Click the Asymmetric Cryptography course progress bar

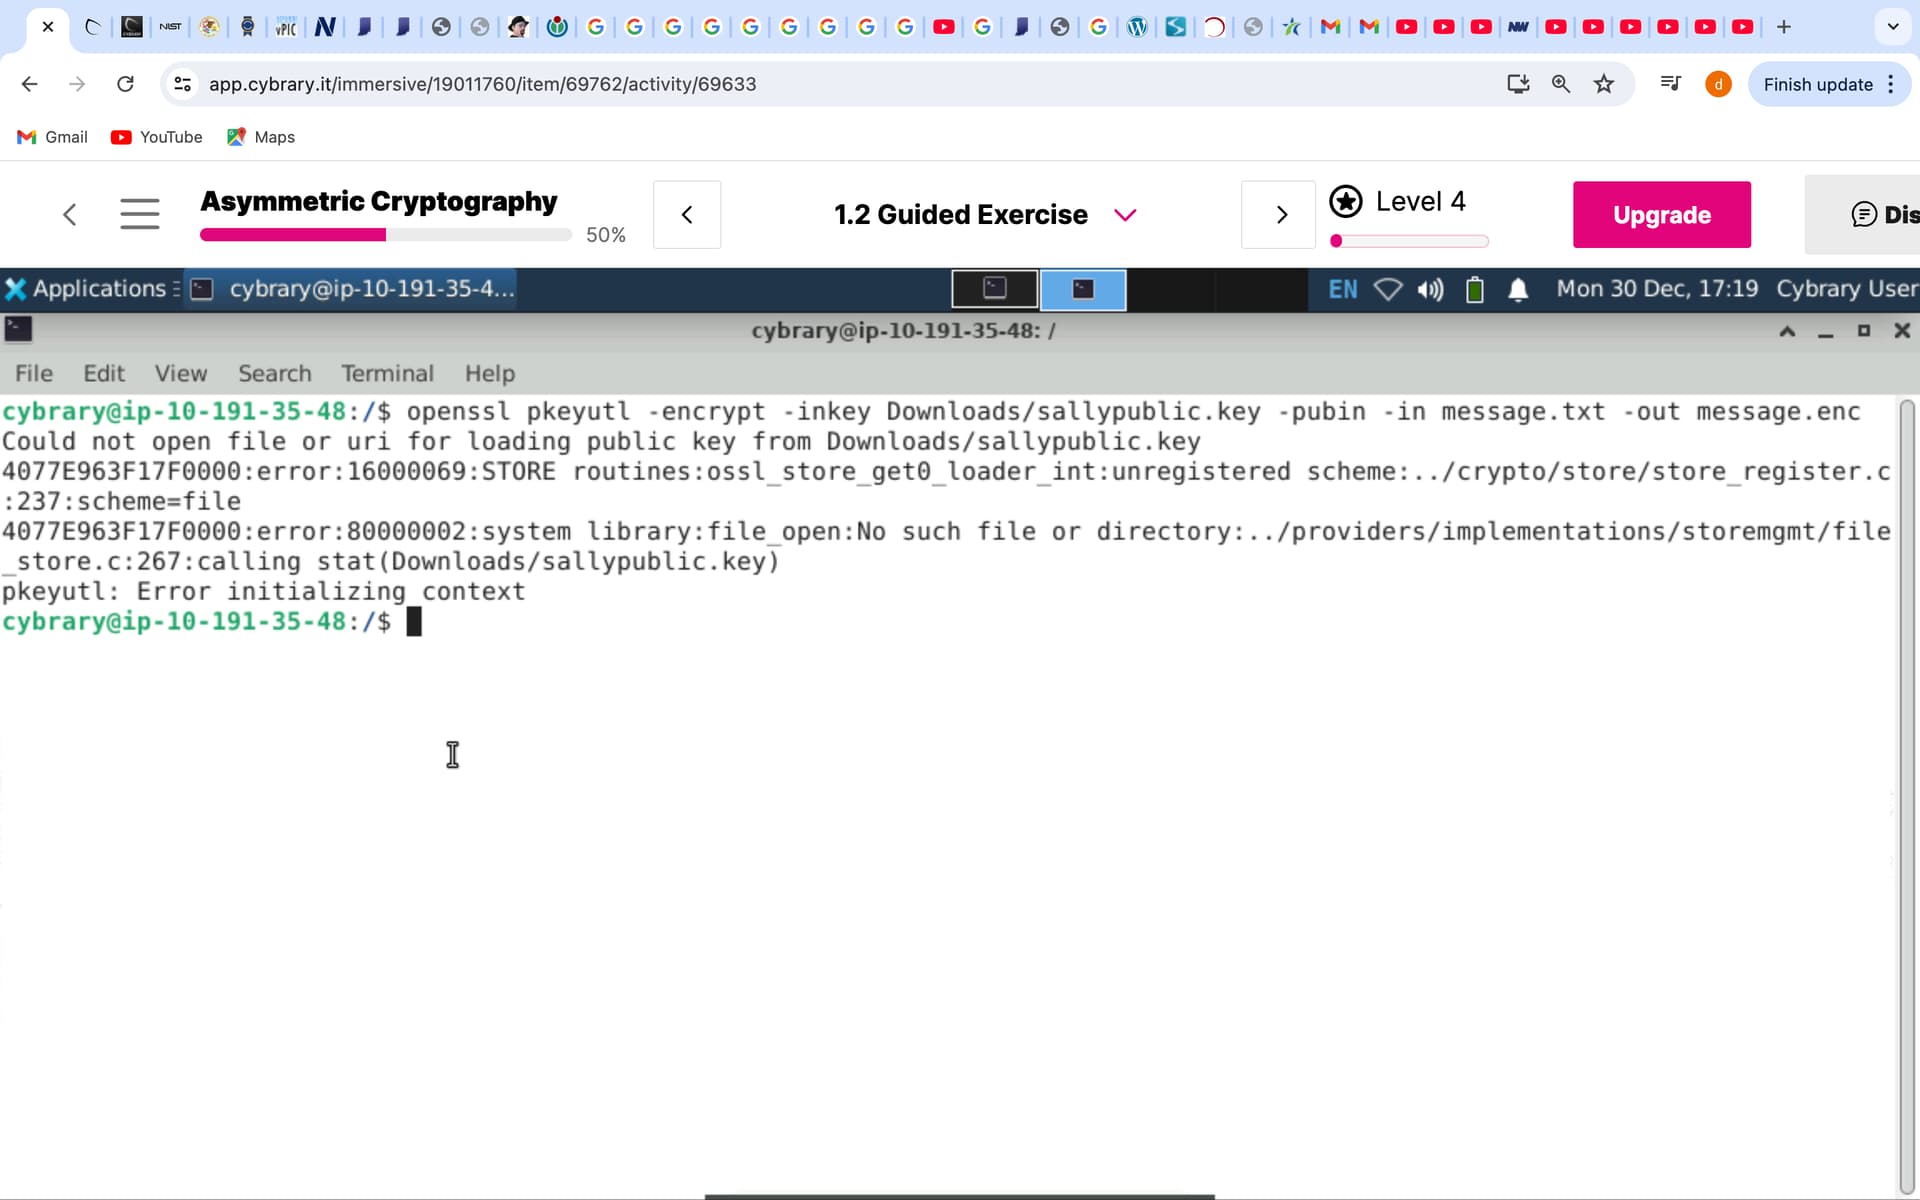coord(385,235)
